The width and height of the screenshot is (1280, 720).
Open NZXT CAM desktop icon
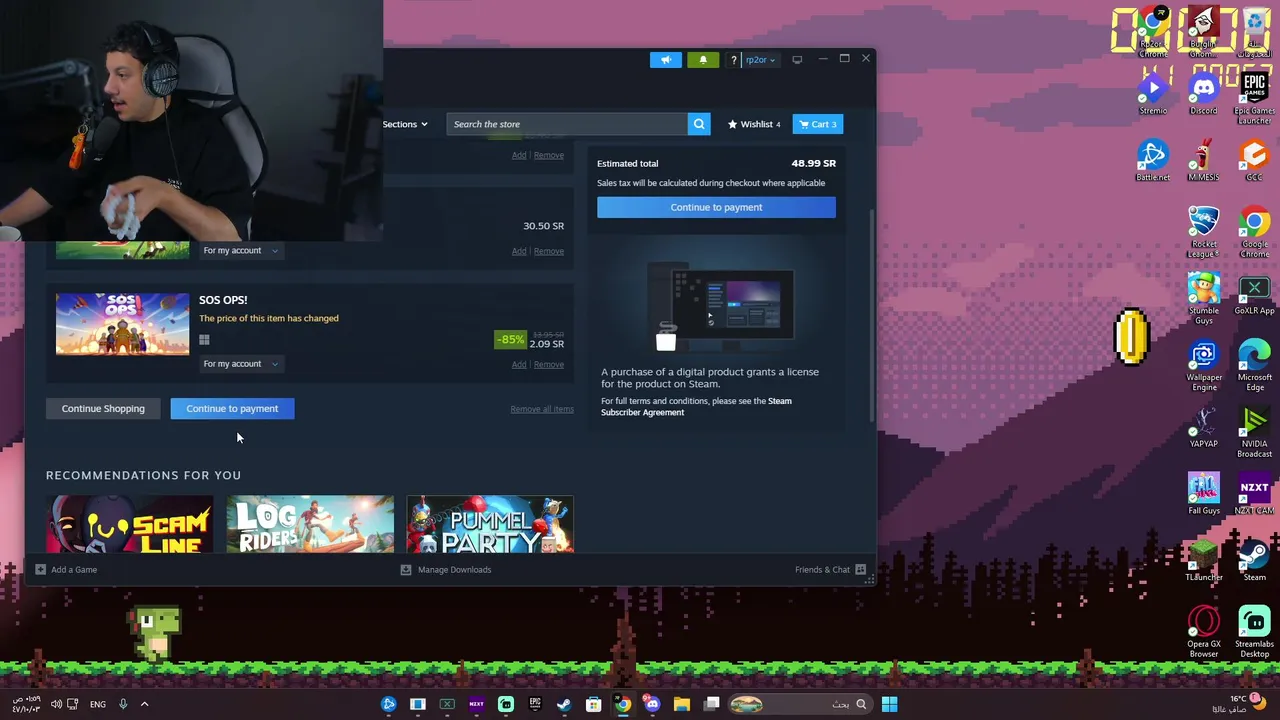click(1254, 494)
